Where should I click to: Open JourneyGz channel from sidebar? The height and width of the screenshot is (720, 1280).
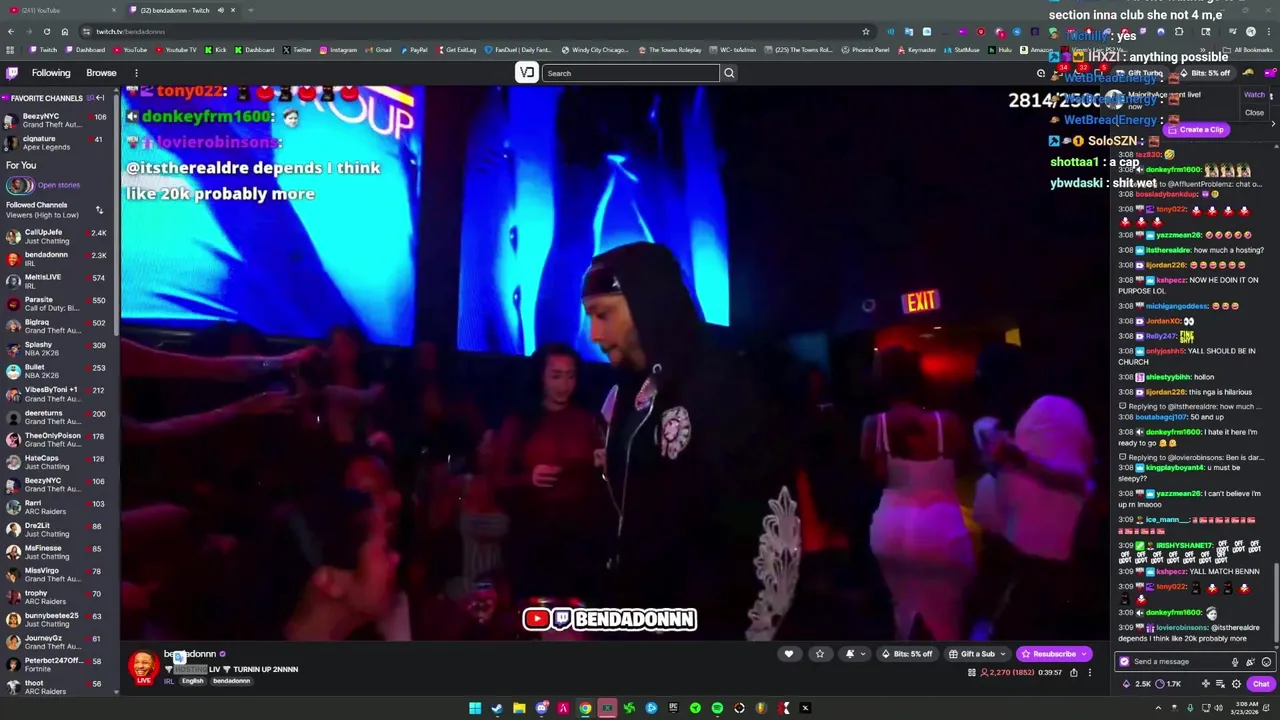tap(58, 642)
